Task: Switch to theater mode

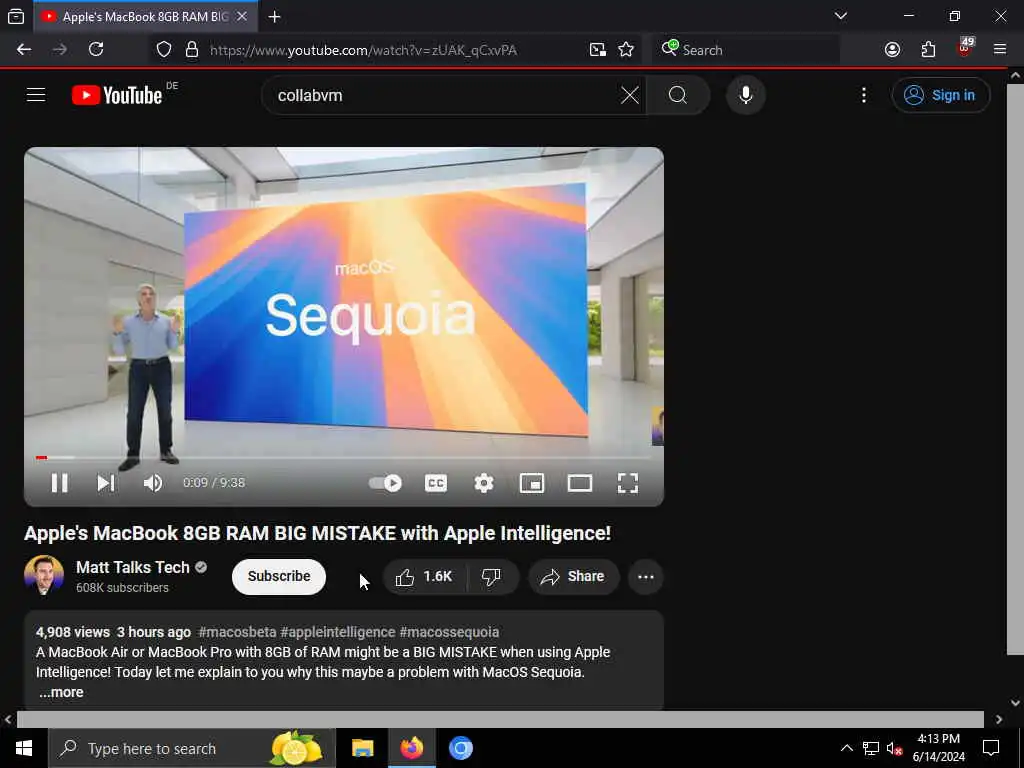Action: (580, 483)
